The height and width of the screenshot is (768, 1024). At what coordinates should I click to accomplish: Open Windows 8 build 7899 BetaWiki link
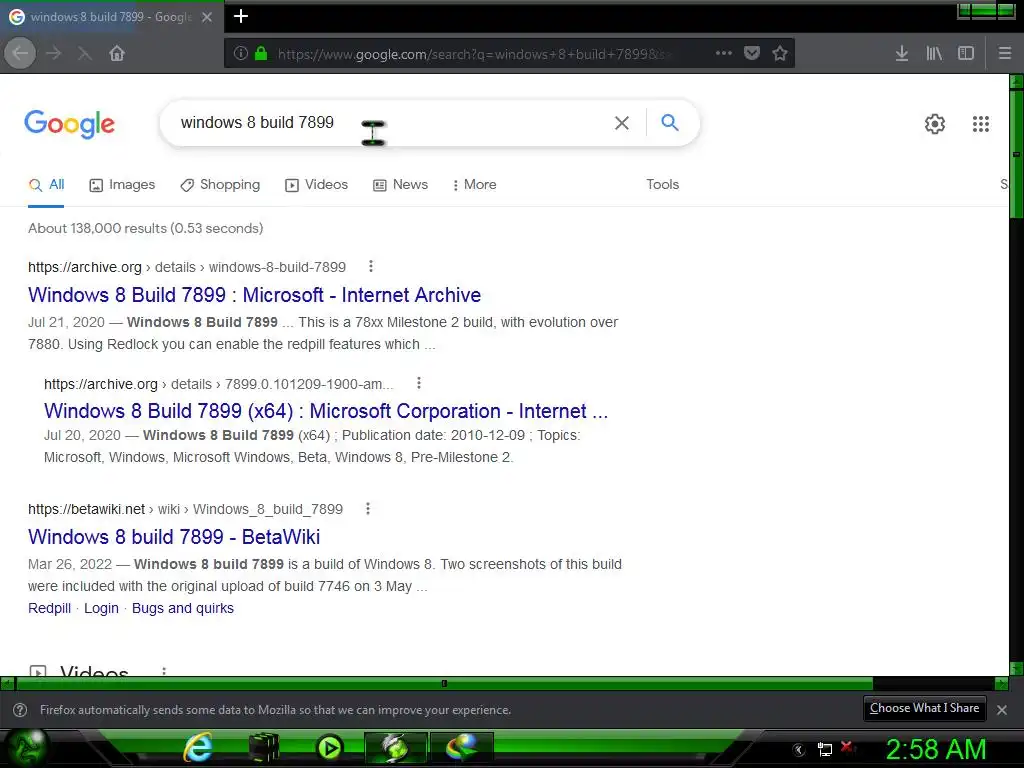(174, 537)
